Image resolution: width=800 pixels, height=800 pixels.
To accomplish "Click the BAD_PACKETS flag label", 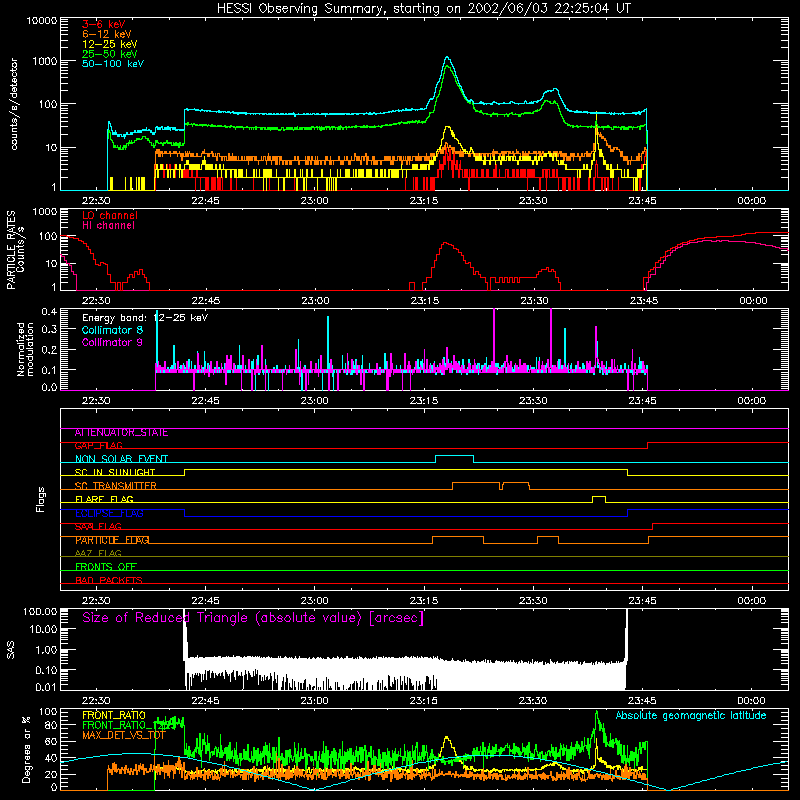I will [x=109, y=580].
